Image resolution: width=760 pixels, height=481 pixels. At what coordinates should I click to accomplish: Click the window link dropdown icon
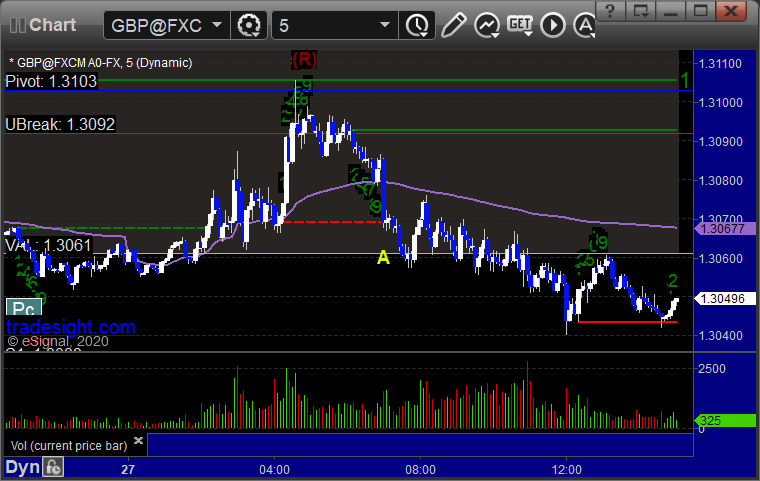click(x=641, y=10)
